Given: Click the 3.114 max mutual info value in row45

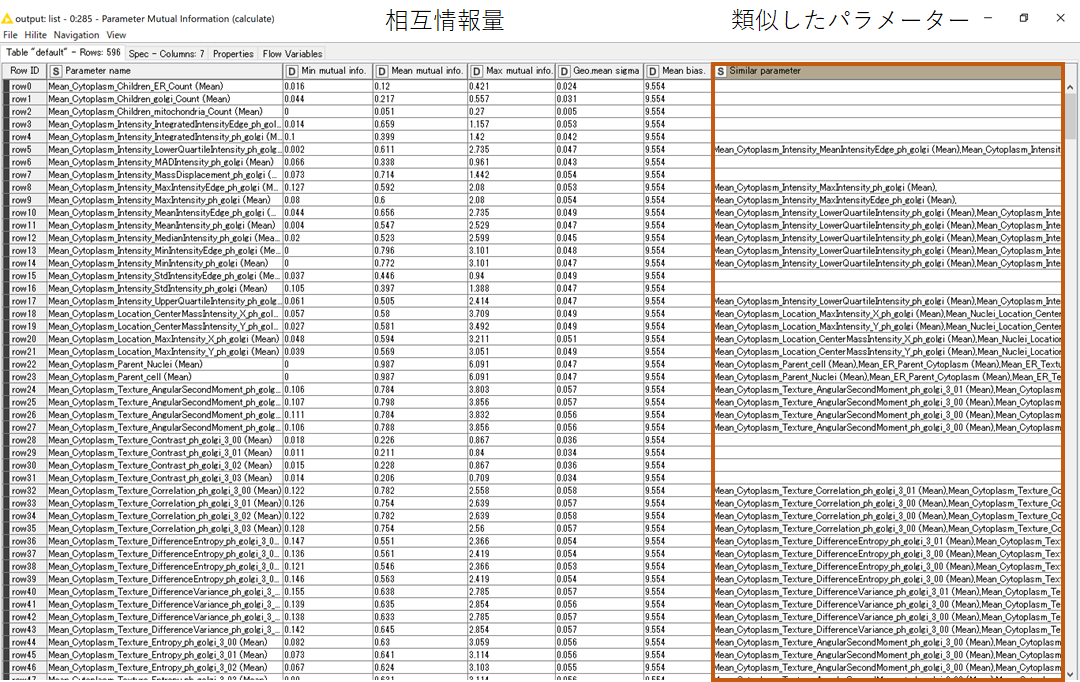Looking at the screenshot, I should (512, 655).
